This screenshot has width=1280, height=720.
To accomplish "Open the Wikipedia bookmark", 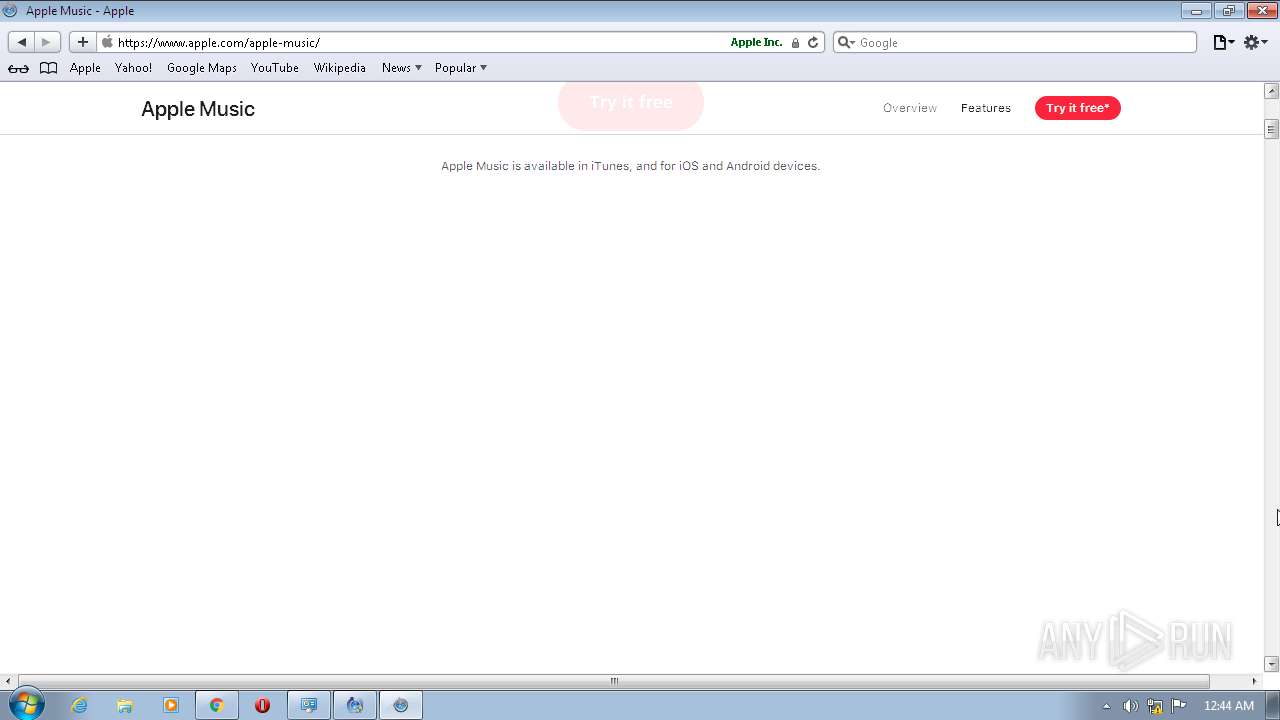I will click(340, 68).
